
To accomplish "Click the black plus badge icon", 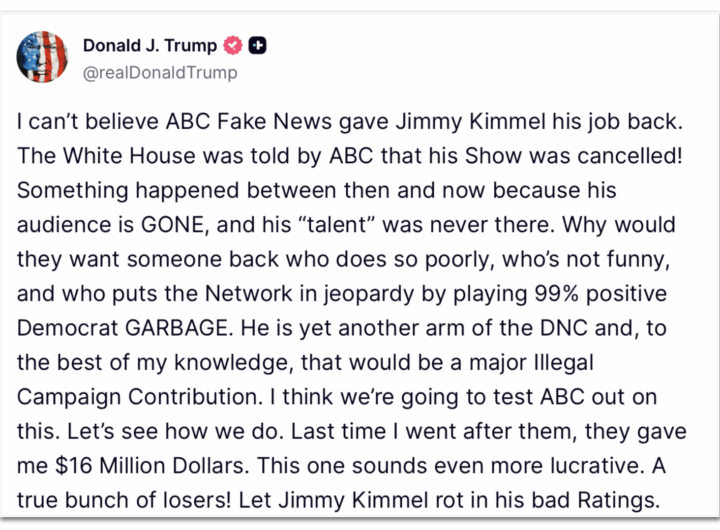I will [258, 45].
